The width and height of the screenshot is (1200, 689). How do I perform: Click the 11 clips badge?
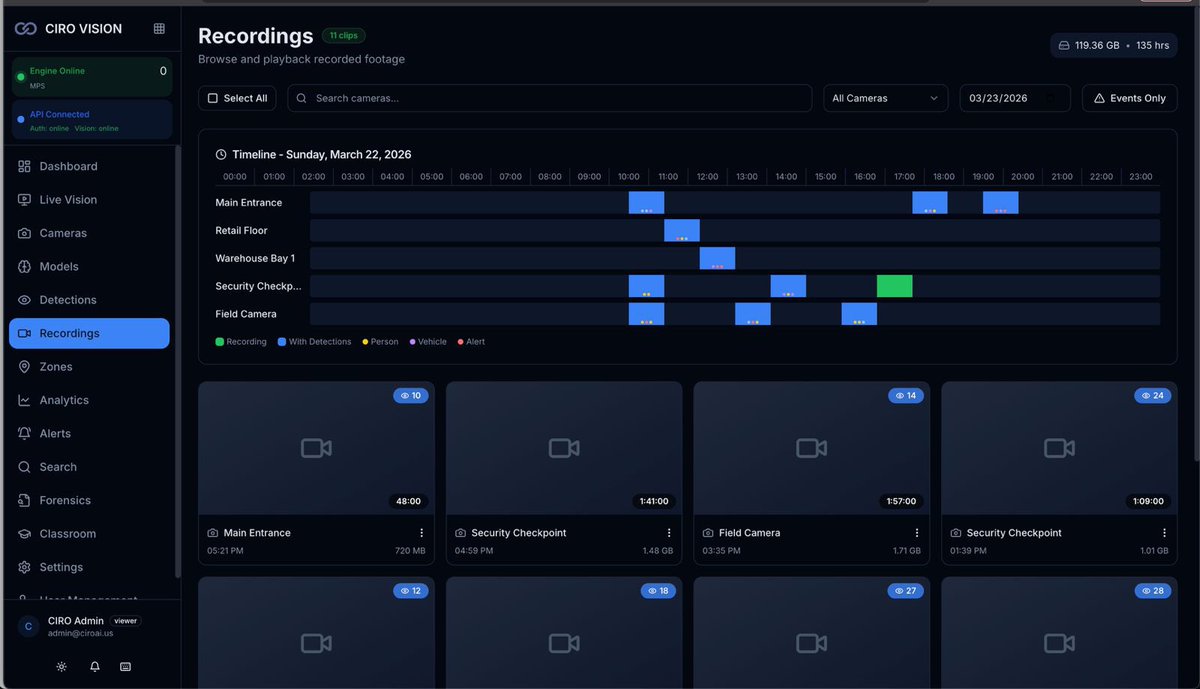[x=343, y=36]
